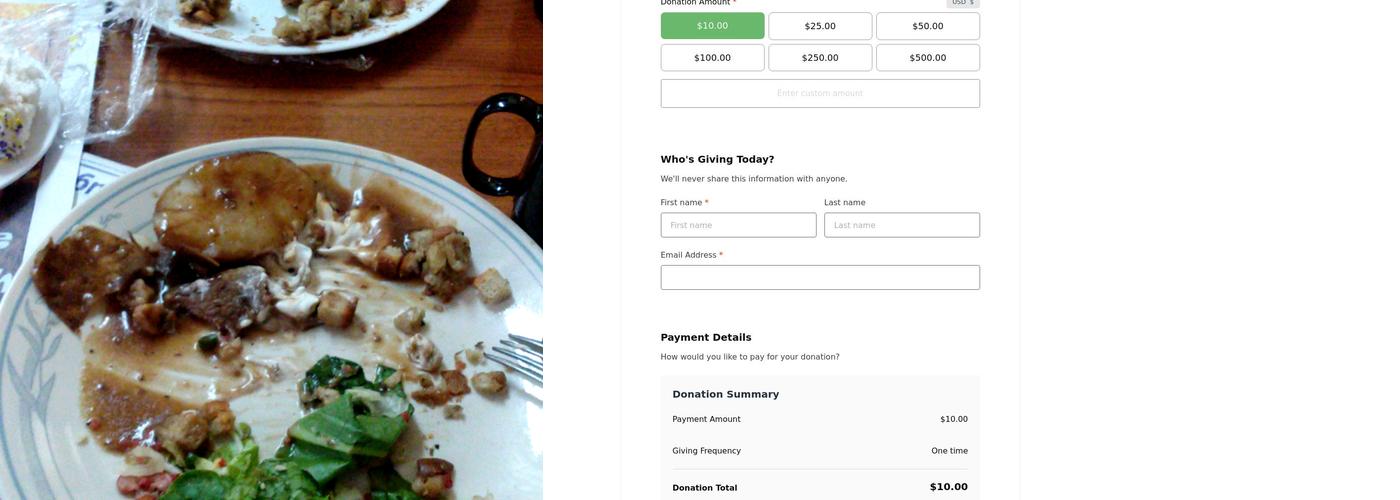Click the Last name field label
Screen dimensions: 1400x500
point(844,203)
